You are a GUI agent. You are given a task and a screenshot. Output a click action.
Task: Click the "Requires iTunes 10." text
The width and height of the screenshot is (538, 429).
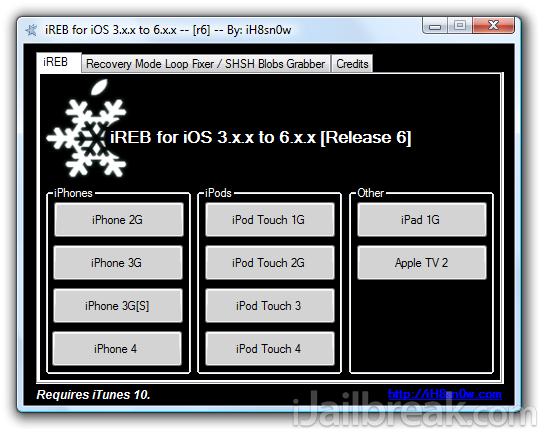[x=93, y=395]
